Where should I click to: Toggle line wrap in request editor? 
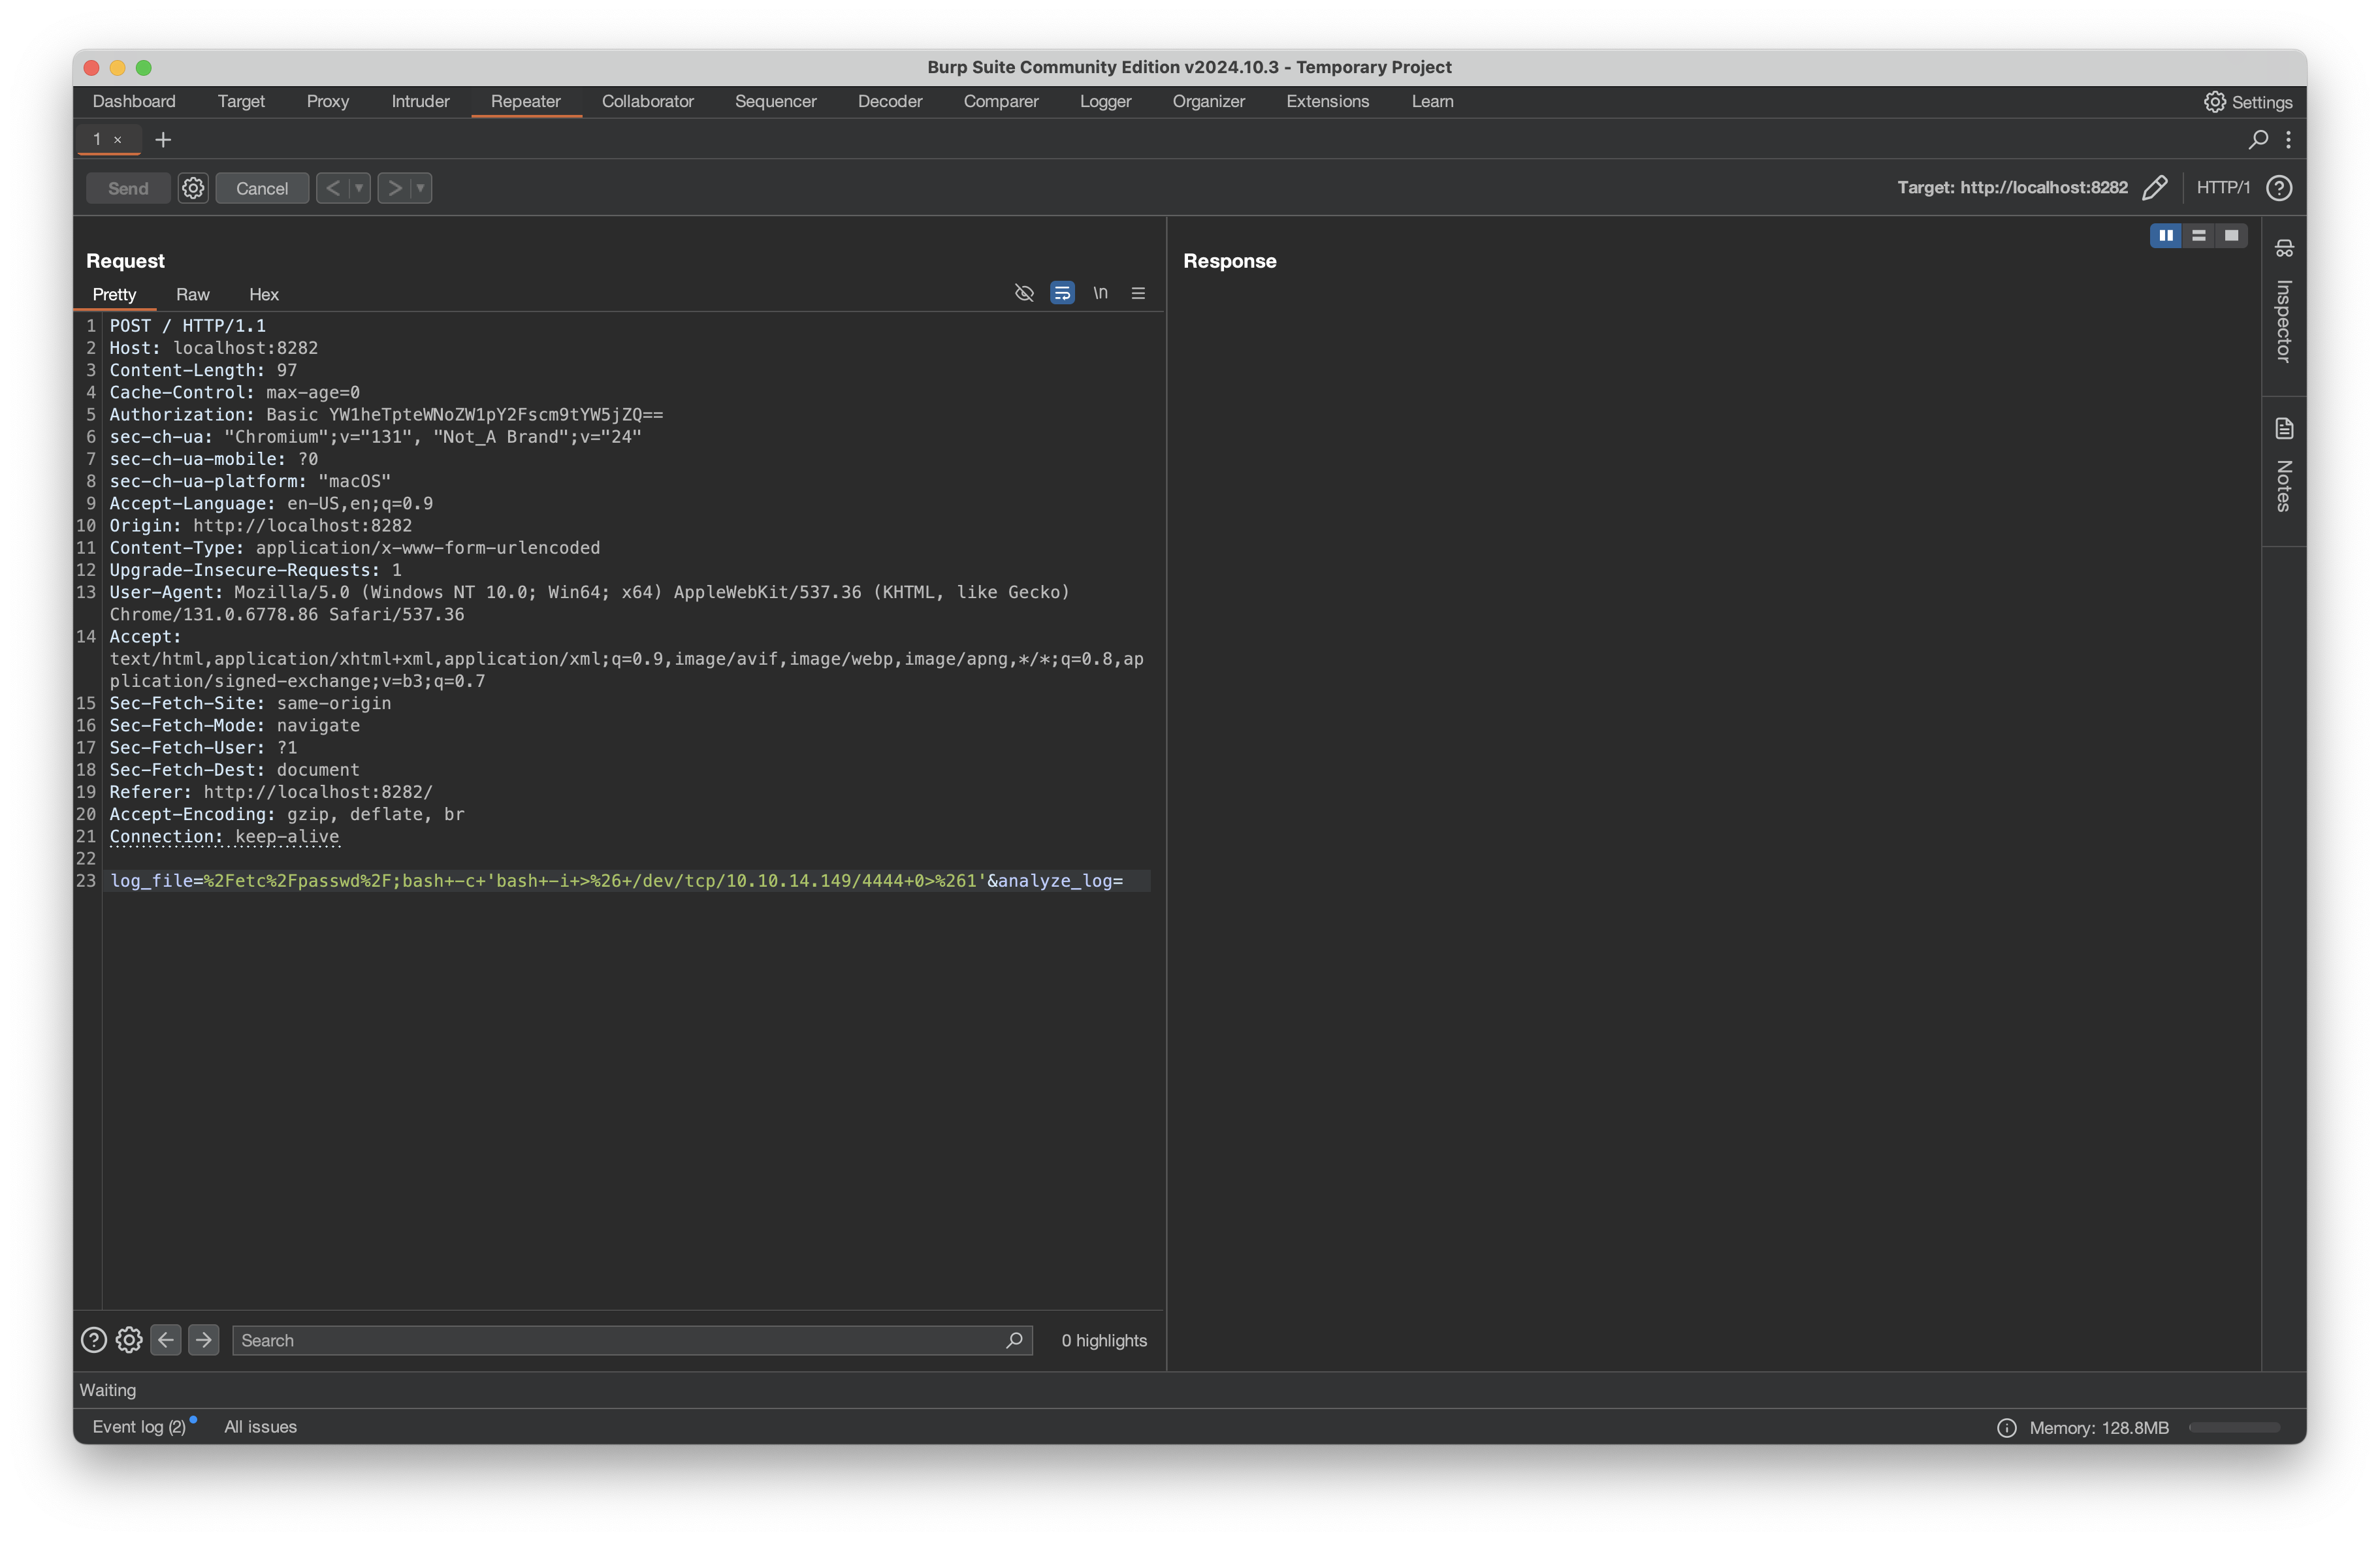coord(1062,293)
